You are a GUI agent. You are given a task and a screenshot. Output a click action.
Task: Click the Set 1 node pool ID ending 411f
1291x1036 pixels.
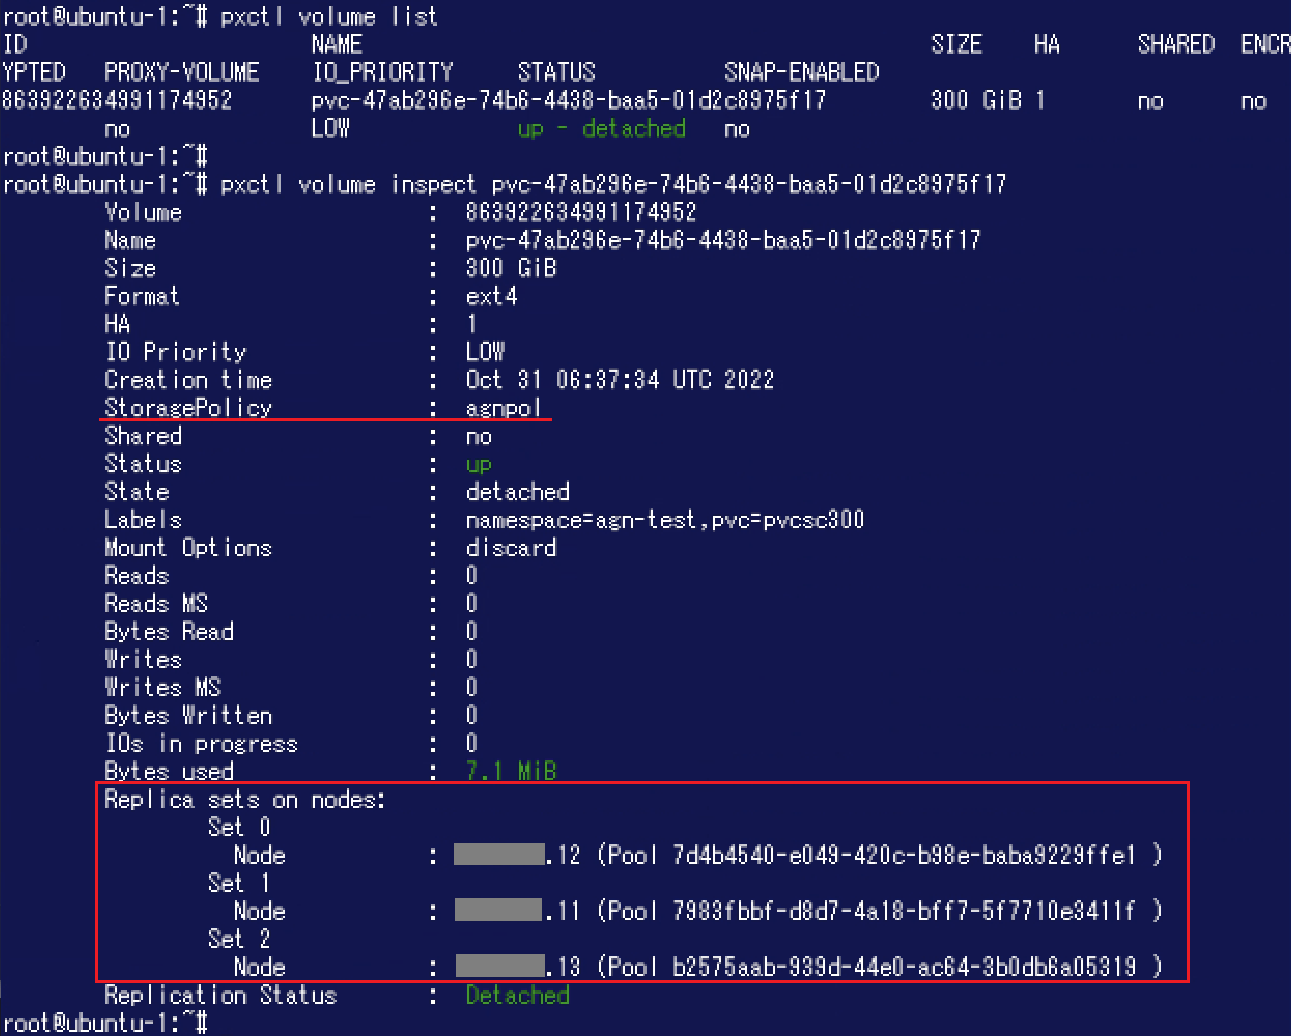905,911
